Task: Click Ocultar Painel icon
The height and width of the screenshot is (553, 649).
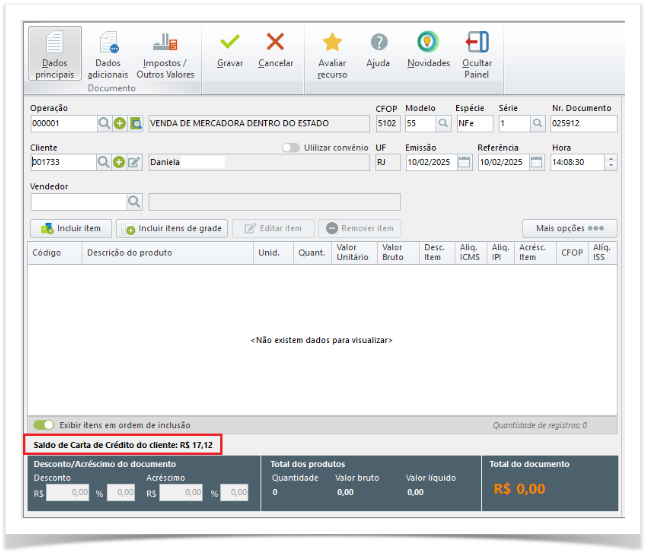Action: (477, 42)
